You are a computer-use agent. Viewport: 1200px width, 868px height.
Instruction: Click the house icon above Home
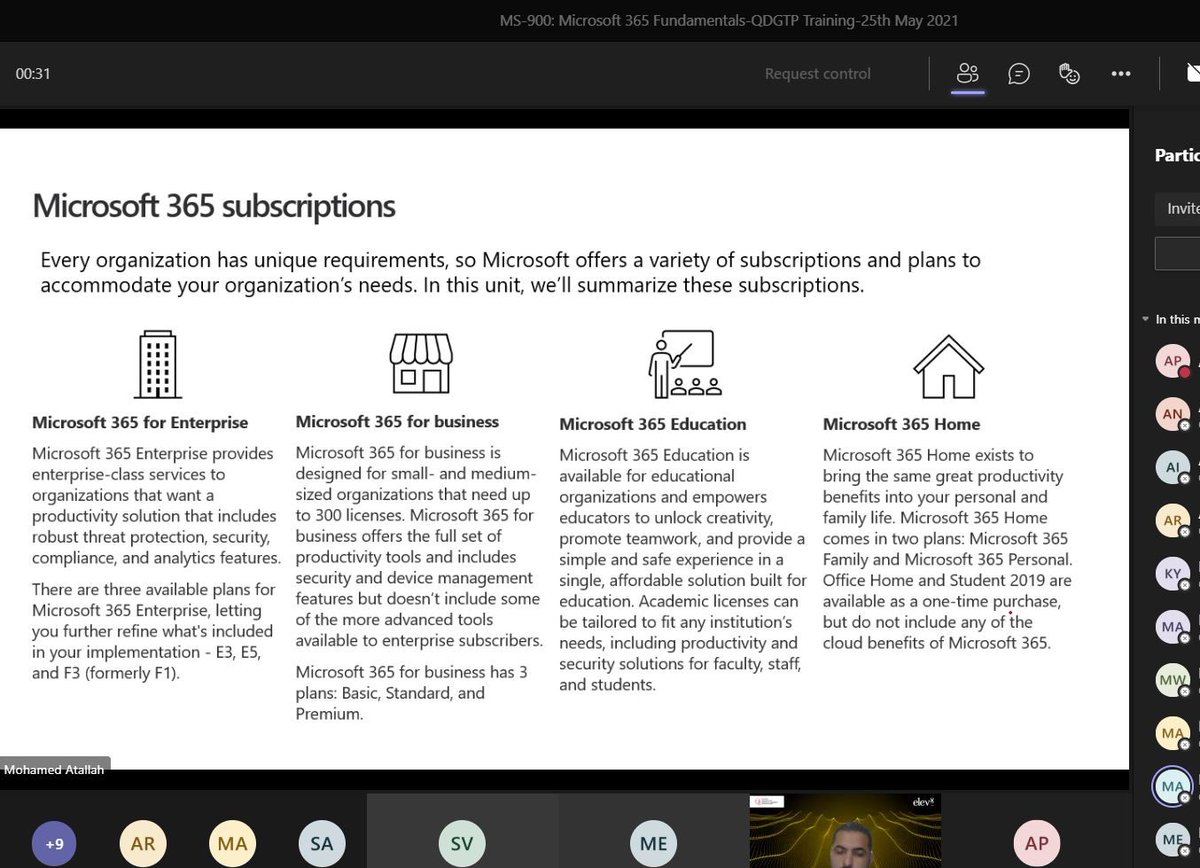tap(948, 366)
